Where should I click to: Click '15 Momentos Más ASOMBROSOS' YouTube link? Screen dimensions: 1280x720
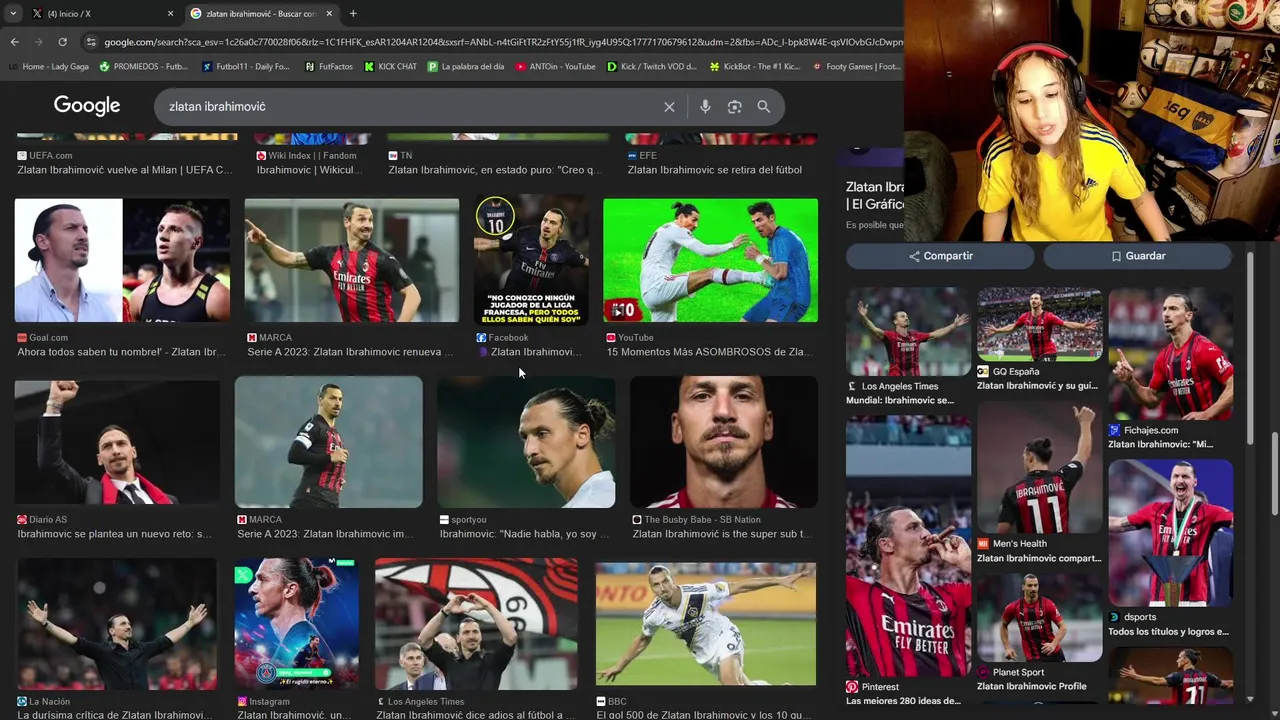(x=709, y=352)
